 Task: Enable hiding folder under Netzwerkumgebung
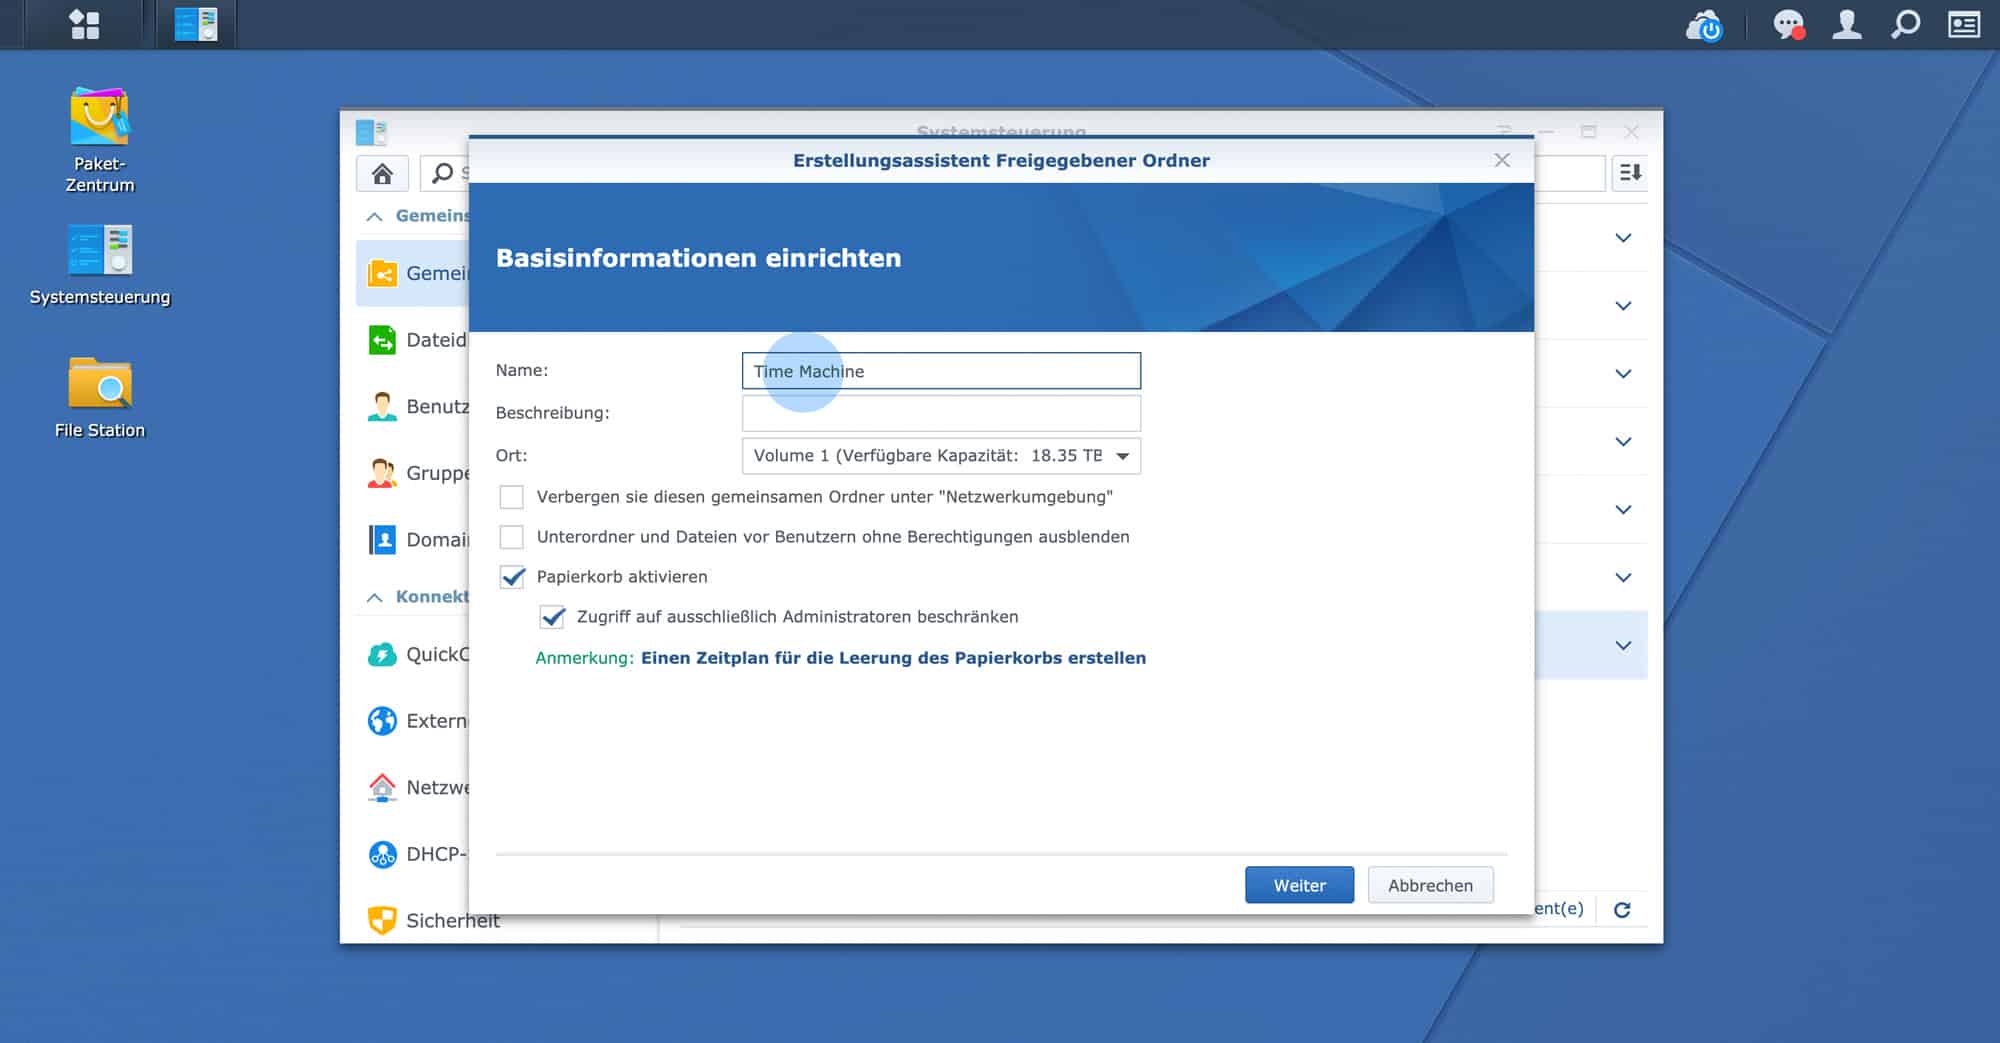[511, 497]
